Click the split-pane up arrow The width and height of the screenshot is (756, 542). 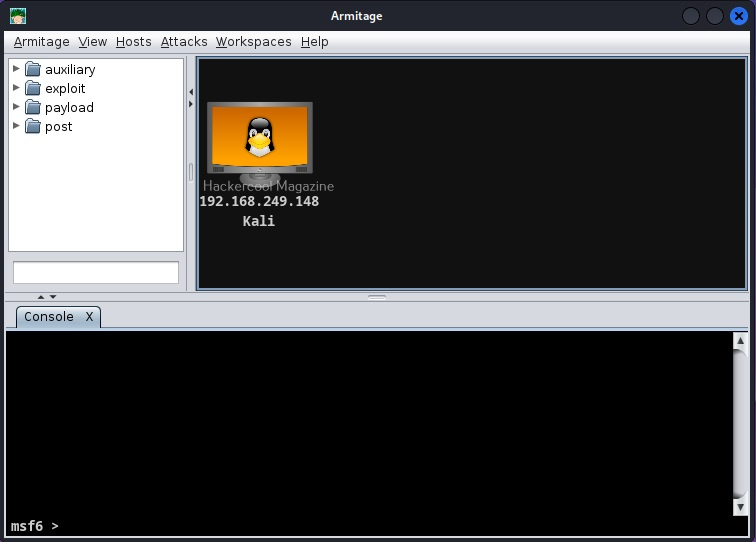pyautogui.click(x=41, y=297)
